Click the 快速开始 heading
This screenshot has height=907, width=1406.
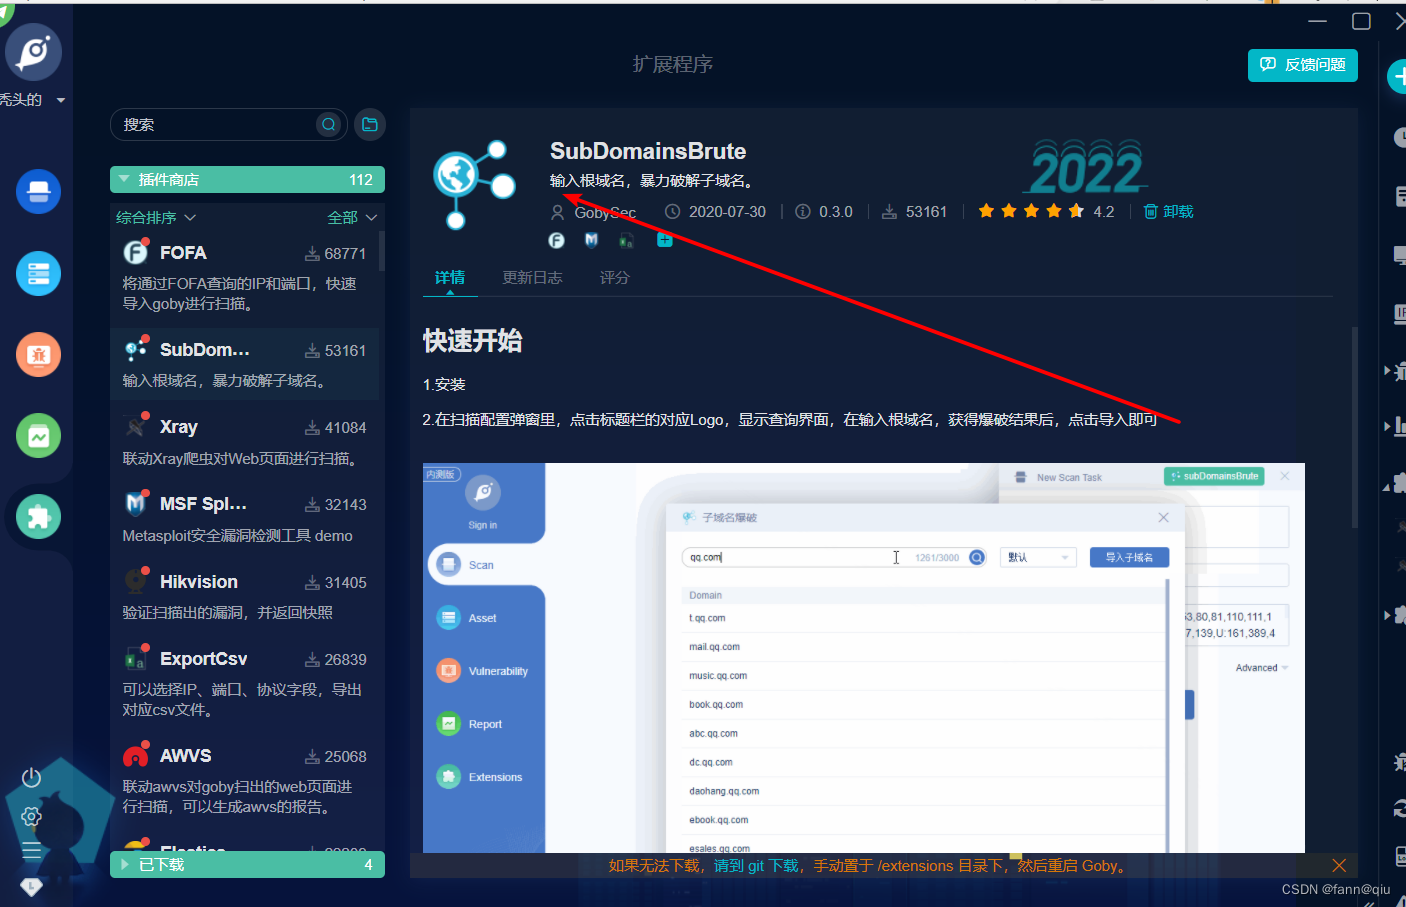click(x=473, y=341)
